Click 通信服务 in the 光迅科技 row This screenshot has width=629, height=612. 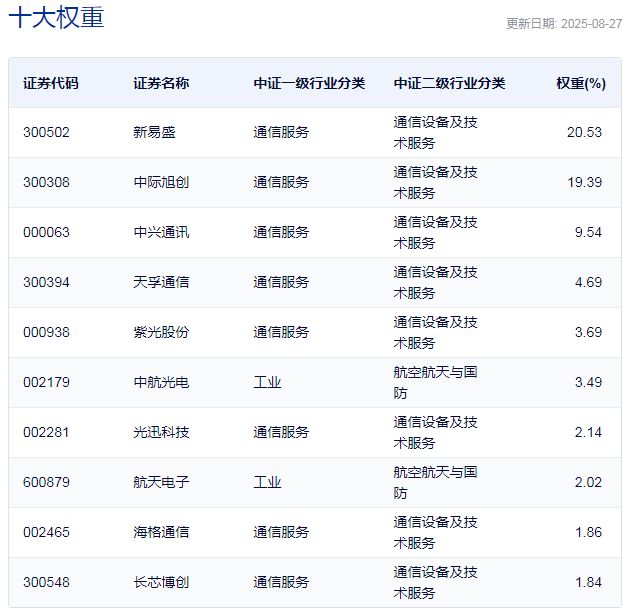point(281,432)
